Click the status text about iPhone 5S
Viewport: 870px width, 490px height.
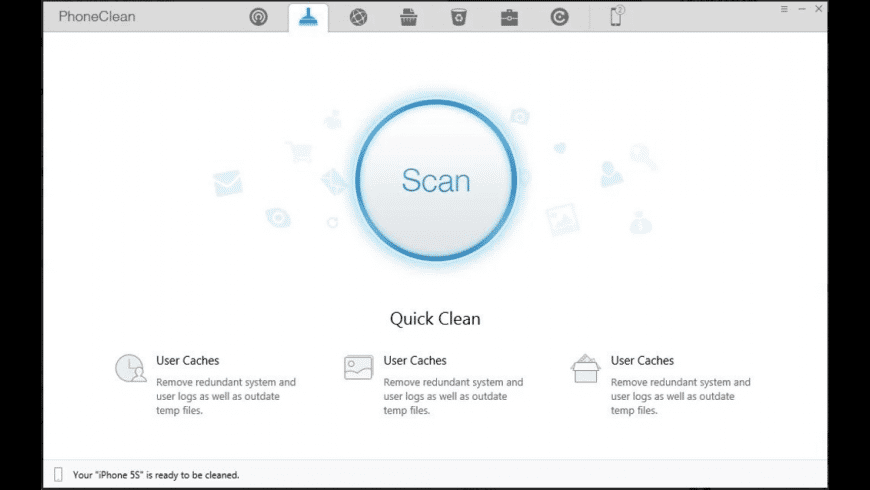coord(156,475)
